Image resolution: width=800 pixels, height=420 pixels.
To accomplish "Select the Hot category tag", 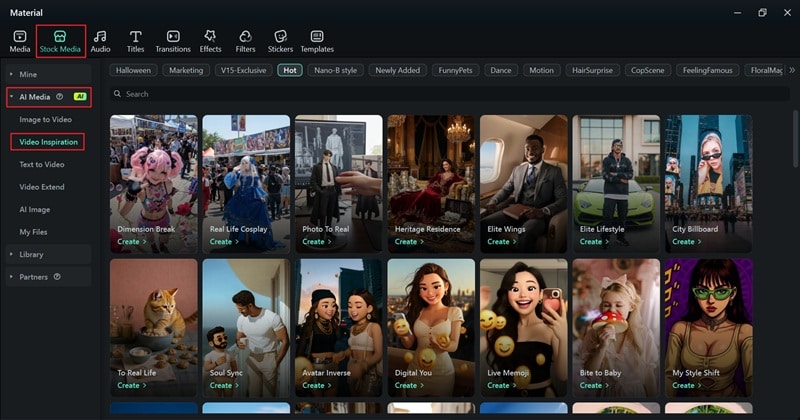I will [x=290, y=70].
